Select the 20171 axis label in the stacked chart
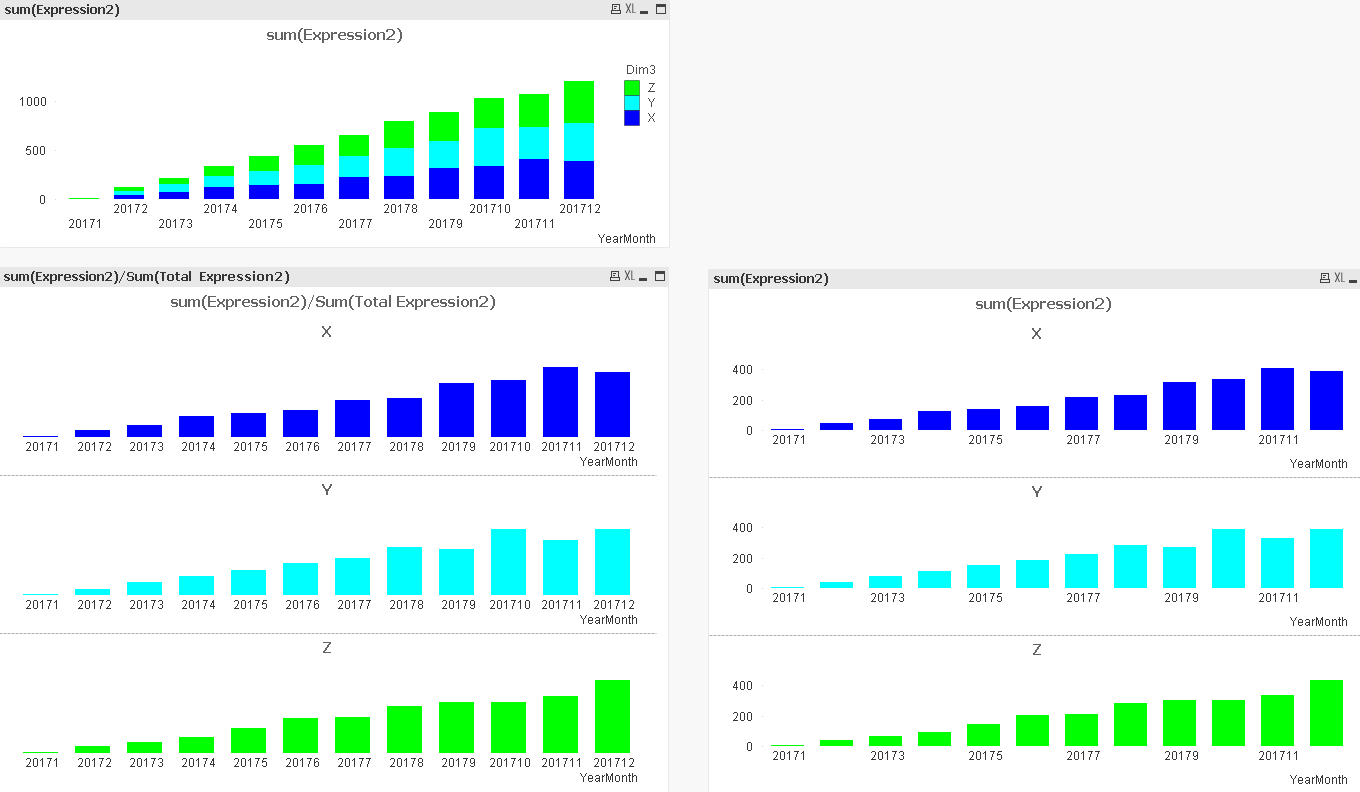 [x=85, y=224]
